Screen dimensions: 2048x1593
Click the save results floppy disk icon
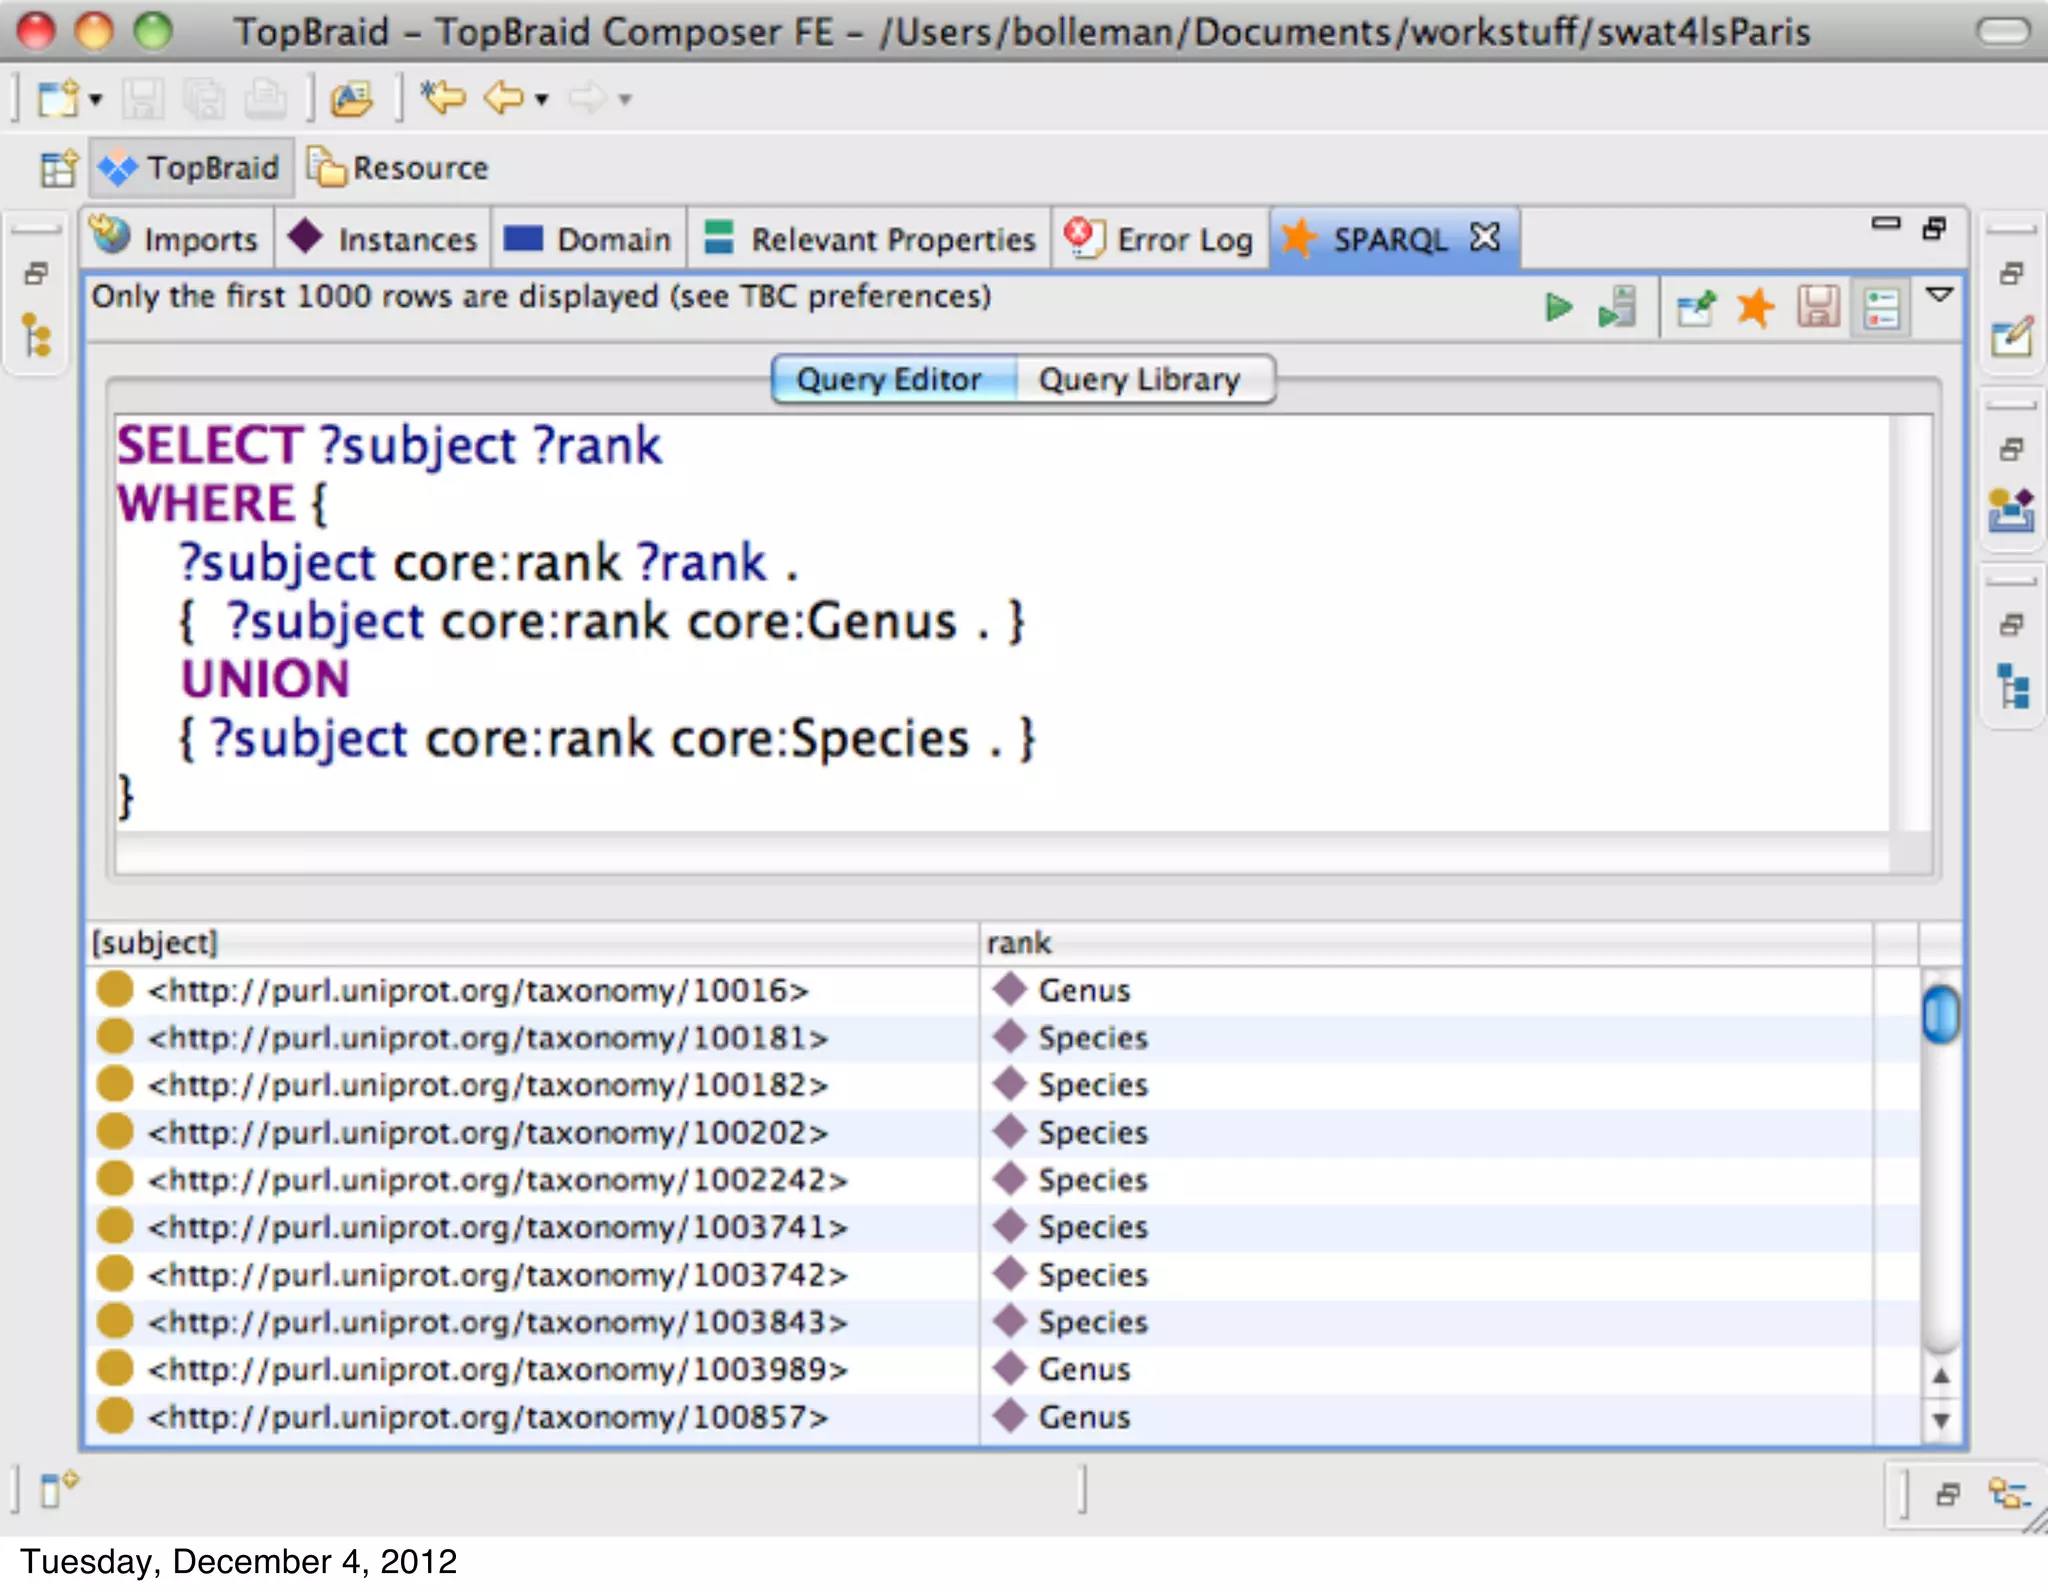1818,307
